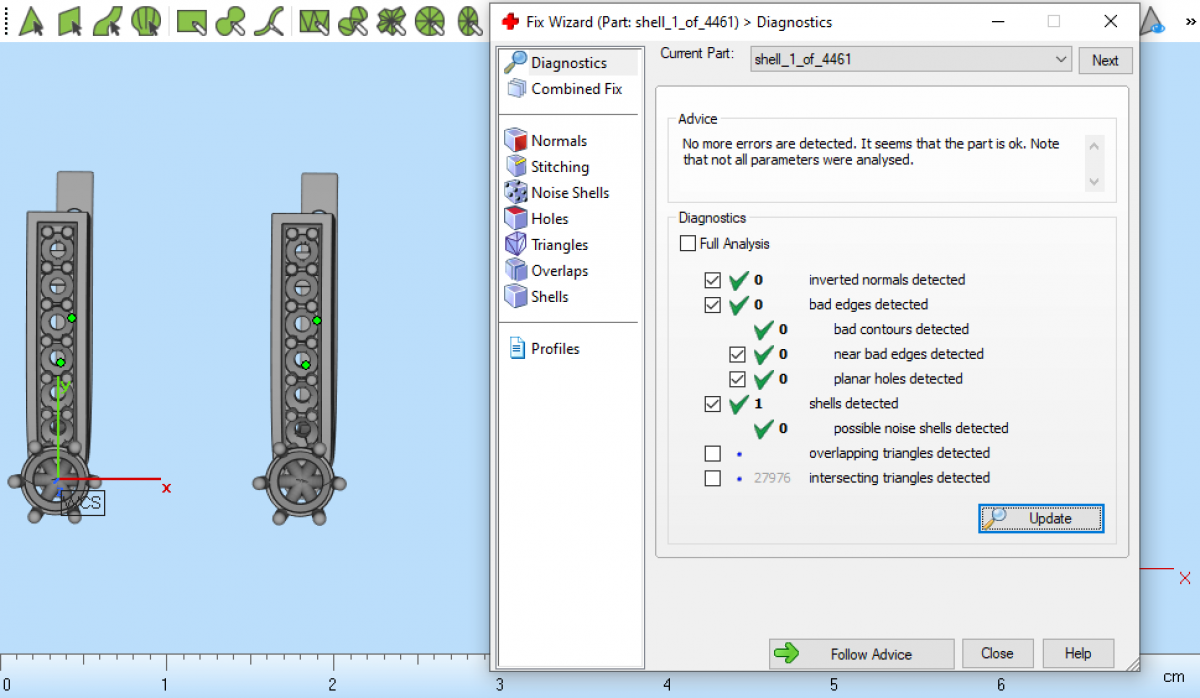Enable overlapping triangles detection checkbox
The height and width of the screenshot is (698, 1200).
pyautogui.click(x=713, y=454)
